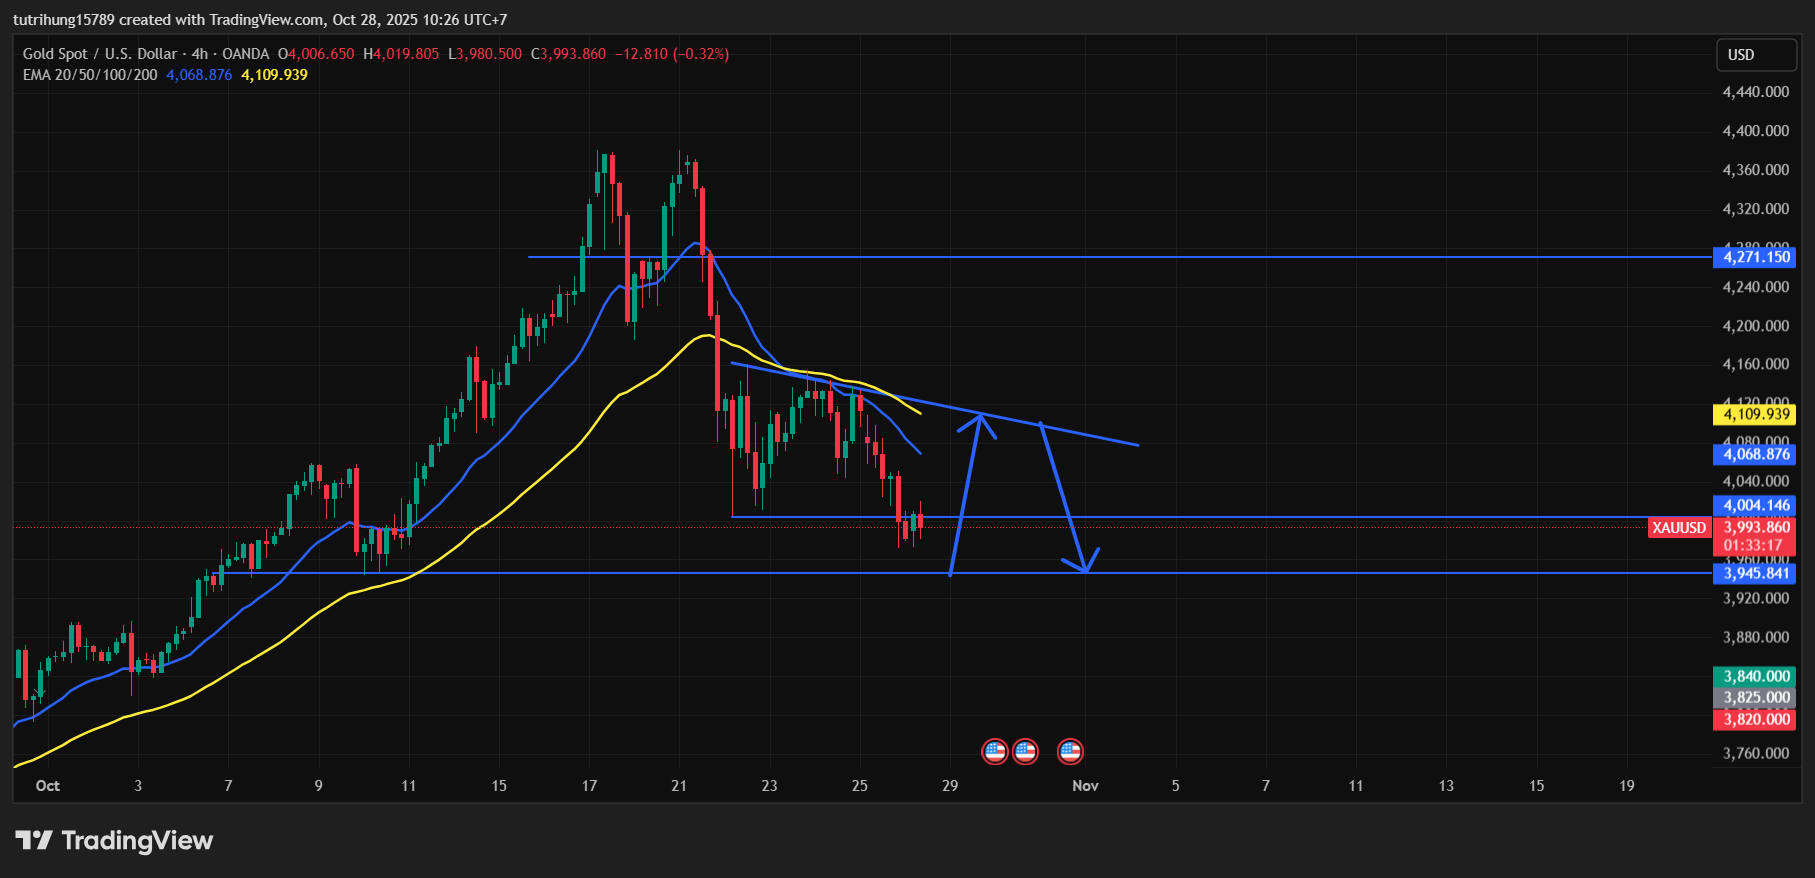Screen dimensions: 1815x878
Task: Click the rightmost US flag event icon
Action: (1070, 751)
